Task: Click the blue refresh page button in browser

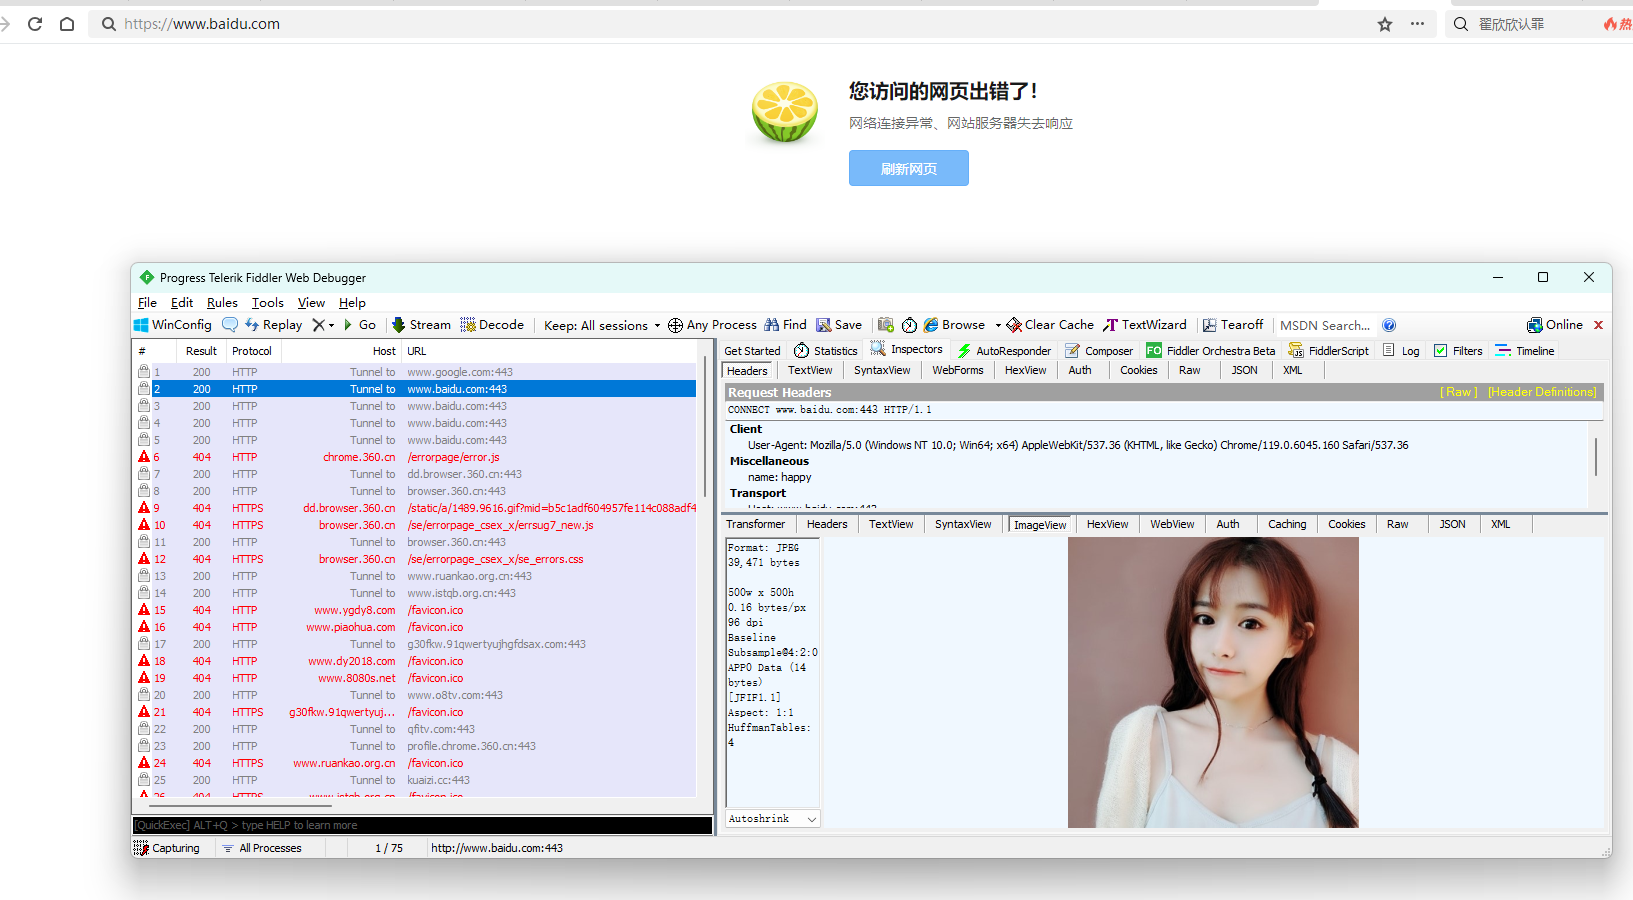Action: (909, 168)
